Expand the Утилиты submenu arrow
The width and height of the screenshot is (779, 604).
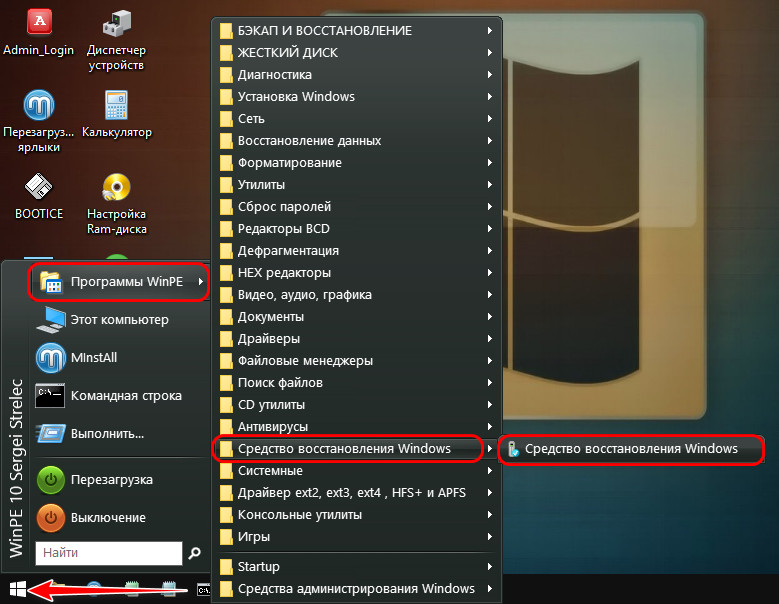click(x=490, y=185)
